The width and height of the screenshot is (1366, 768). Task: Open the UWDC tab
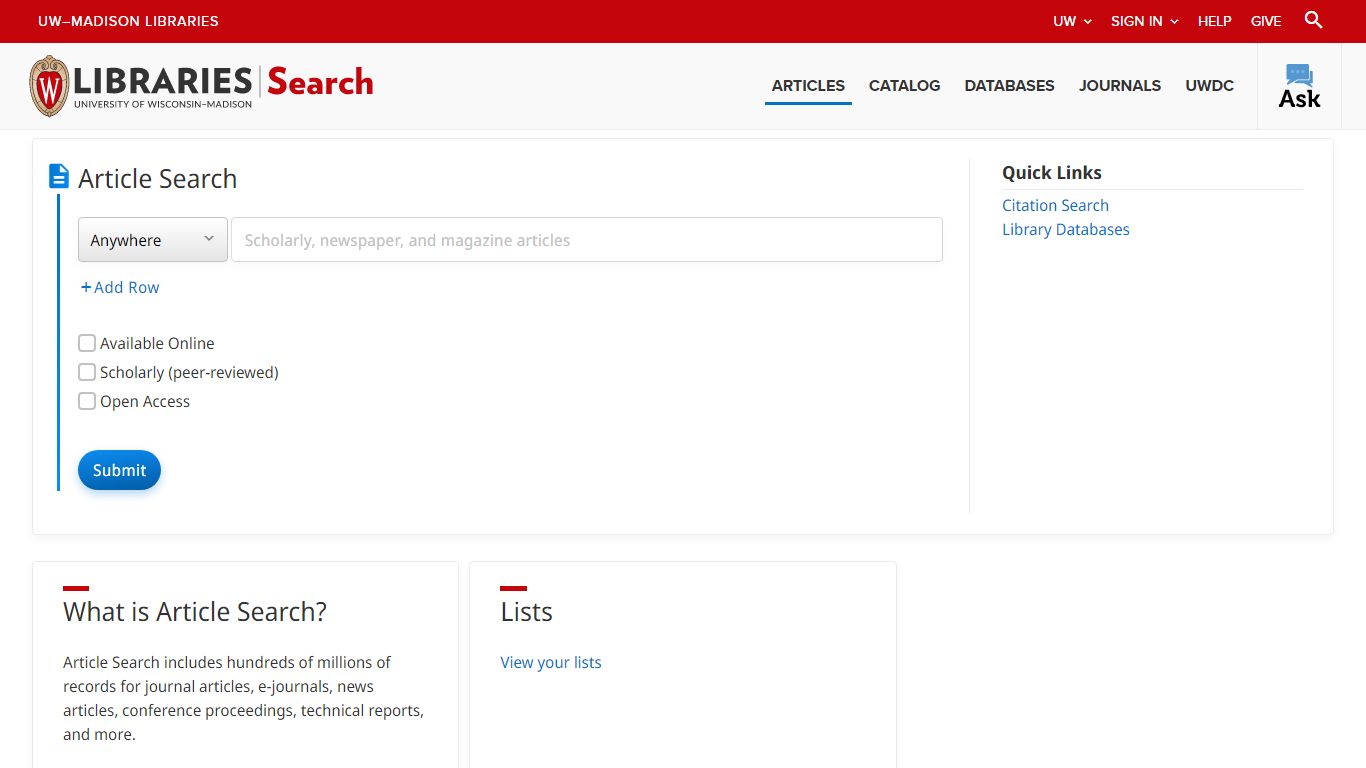point(1209,86)
